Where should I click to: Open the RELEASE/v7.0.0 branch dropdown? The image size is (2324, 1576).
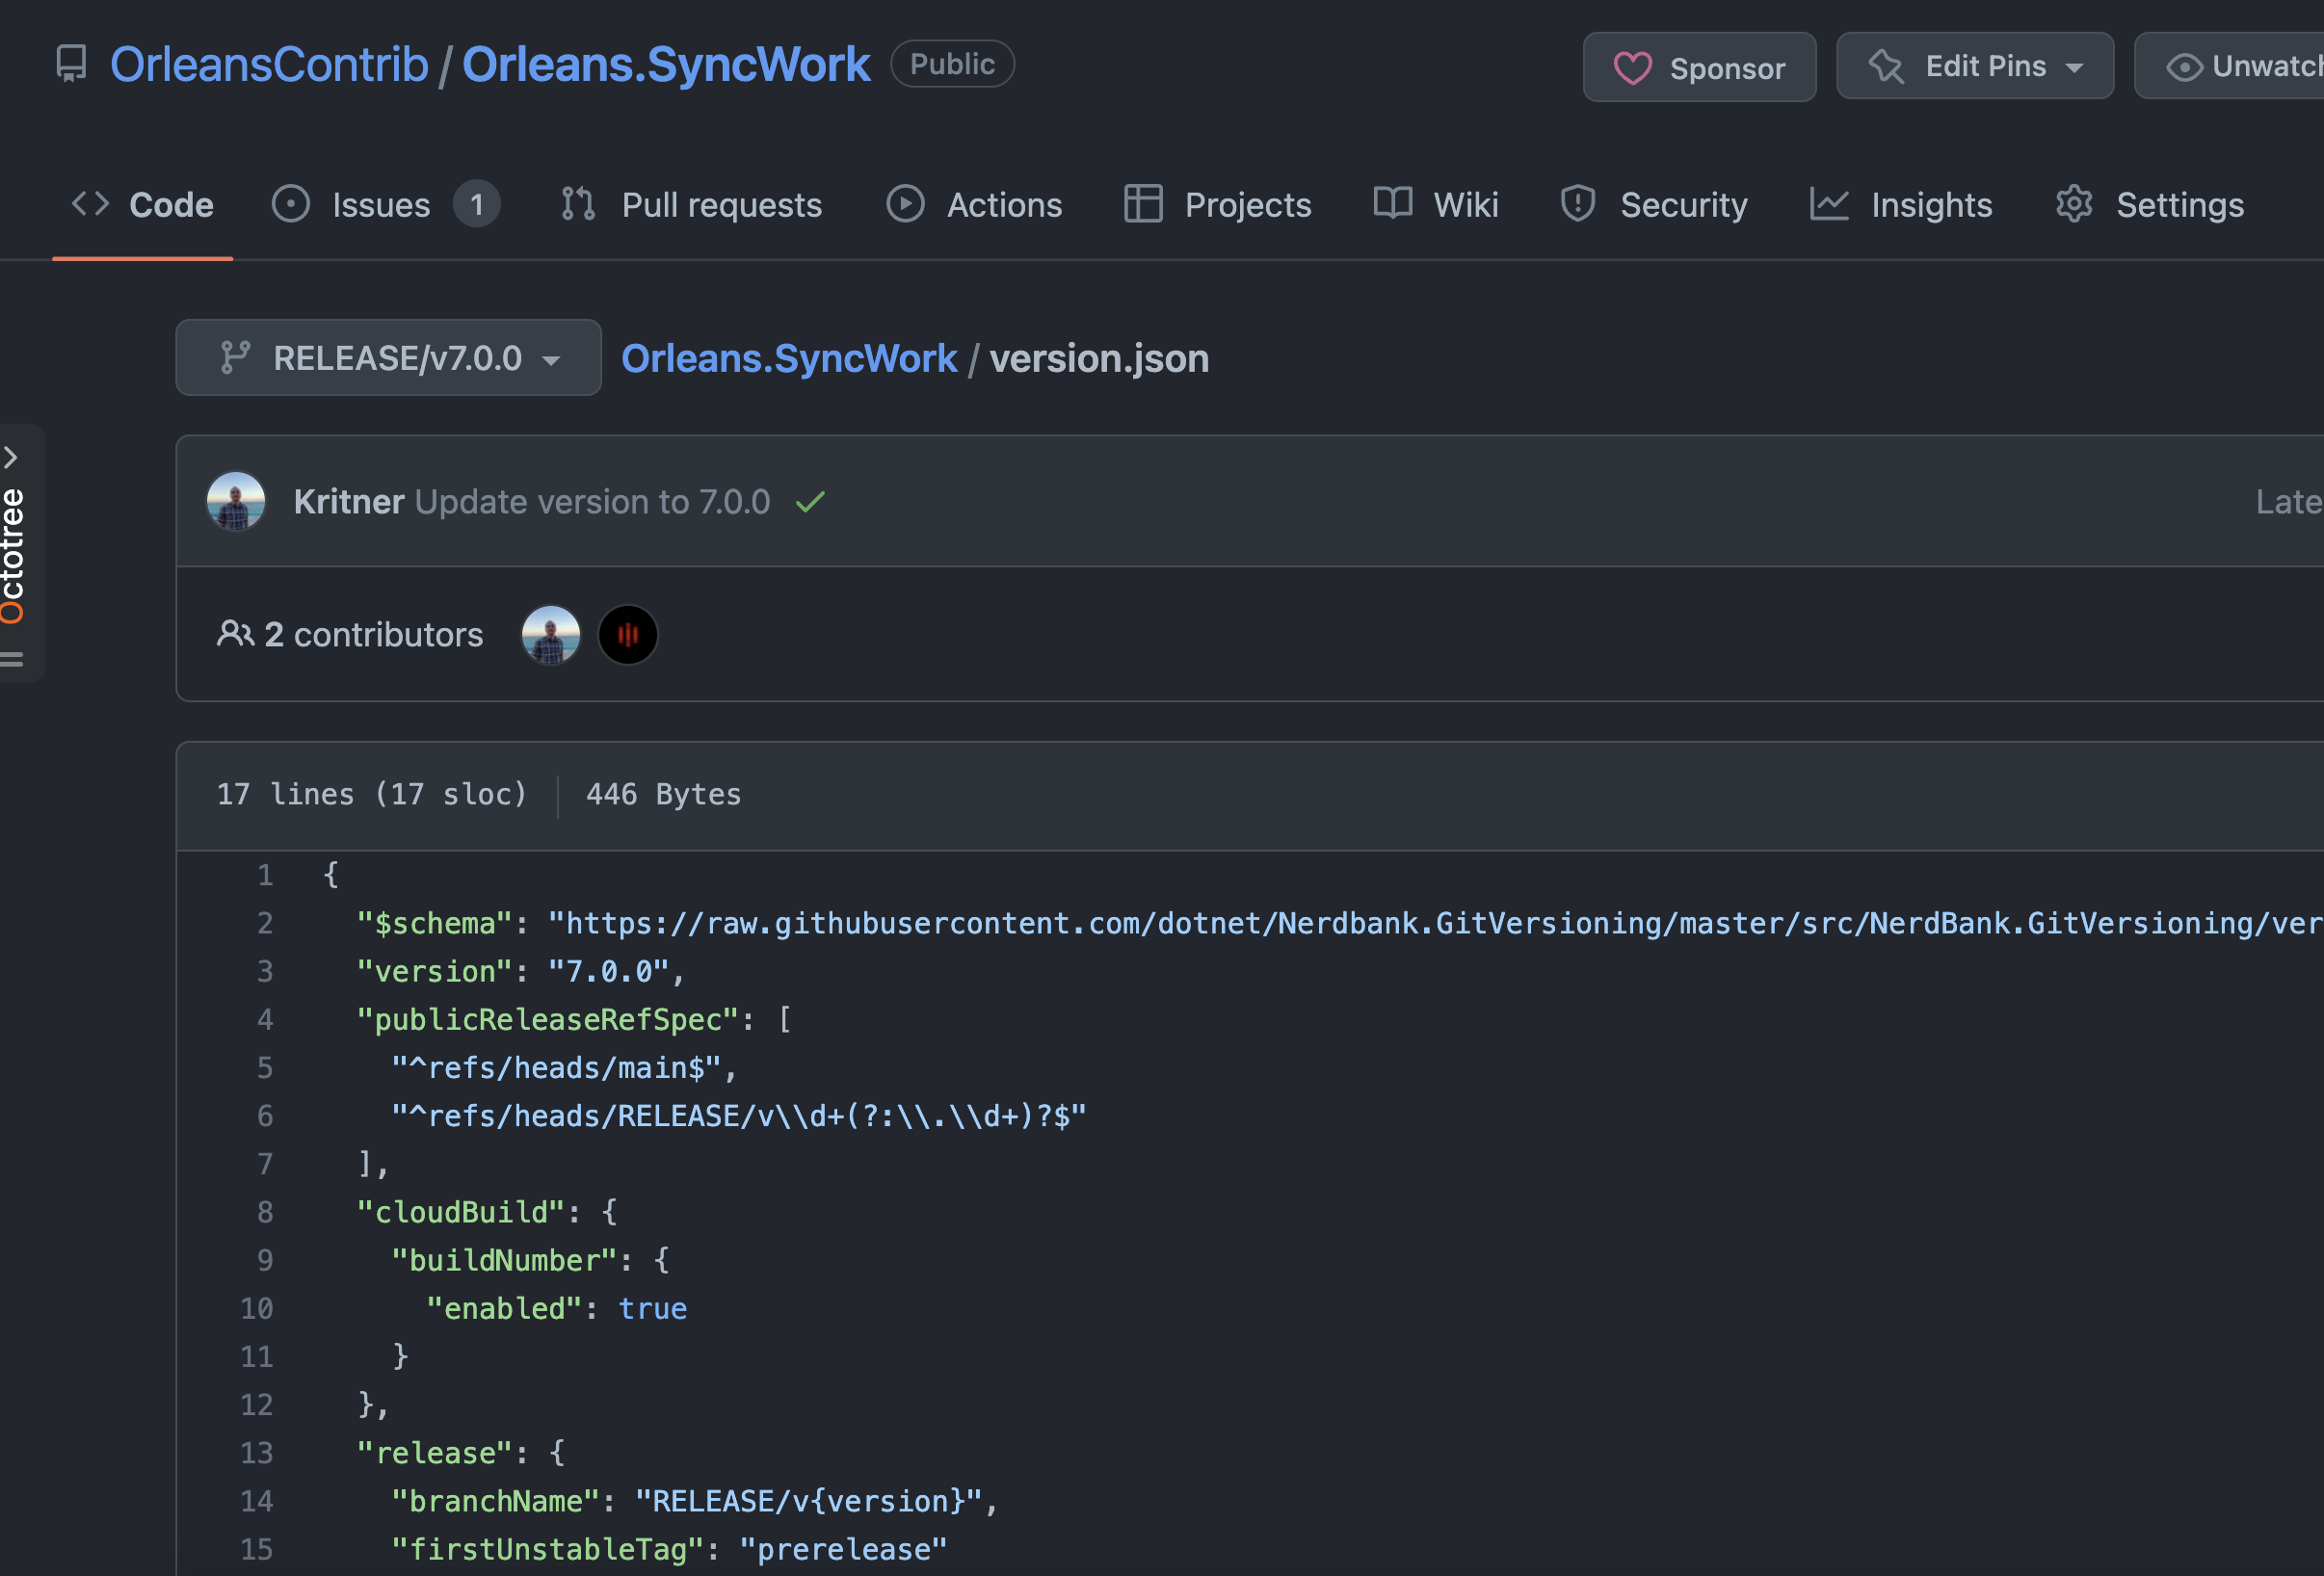point(388,358)
